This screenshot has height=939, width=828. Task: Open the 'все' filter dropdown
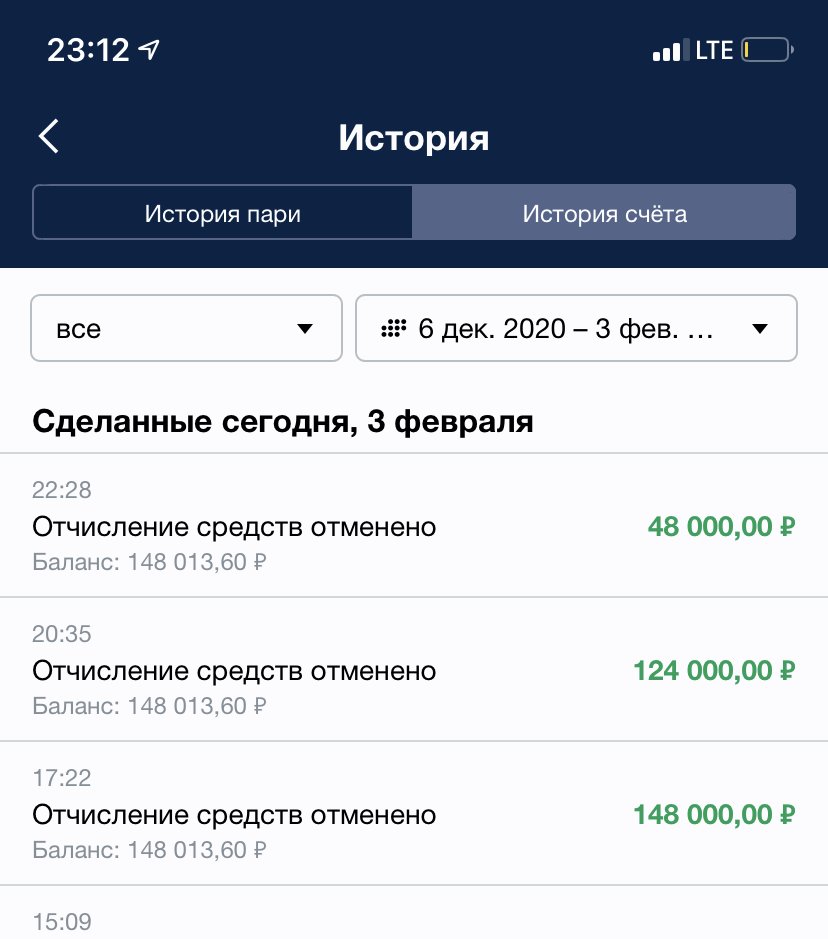186,328
